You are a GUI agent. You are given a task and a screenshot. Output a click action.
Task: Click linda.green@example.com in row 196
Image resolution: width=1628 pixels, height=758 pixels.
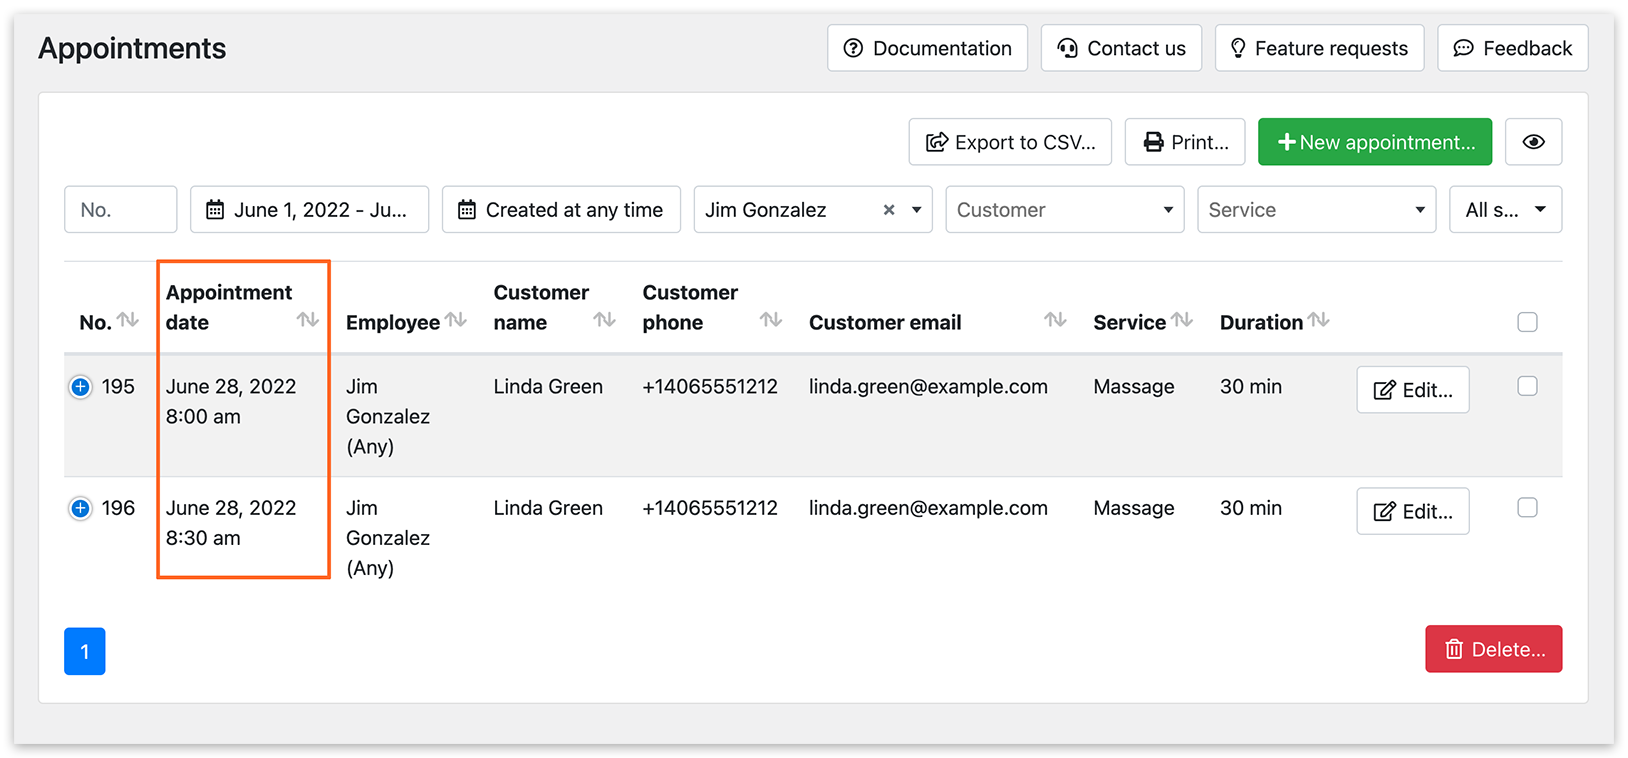(928, 508)
